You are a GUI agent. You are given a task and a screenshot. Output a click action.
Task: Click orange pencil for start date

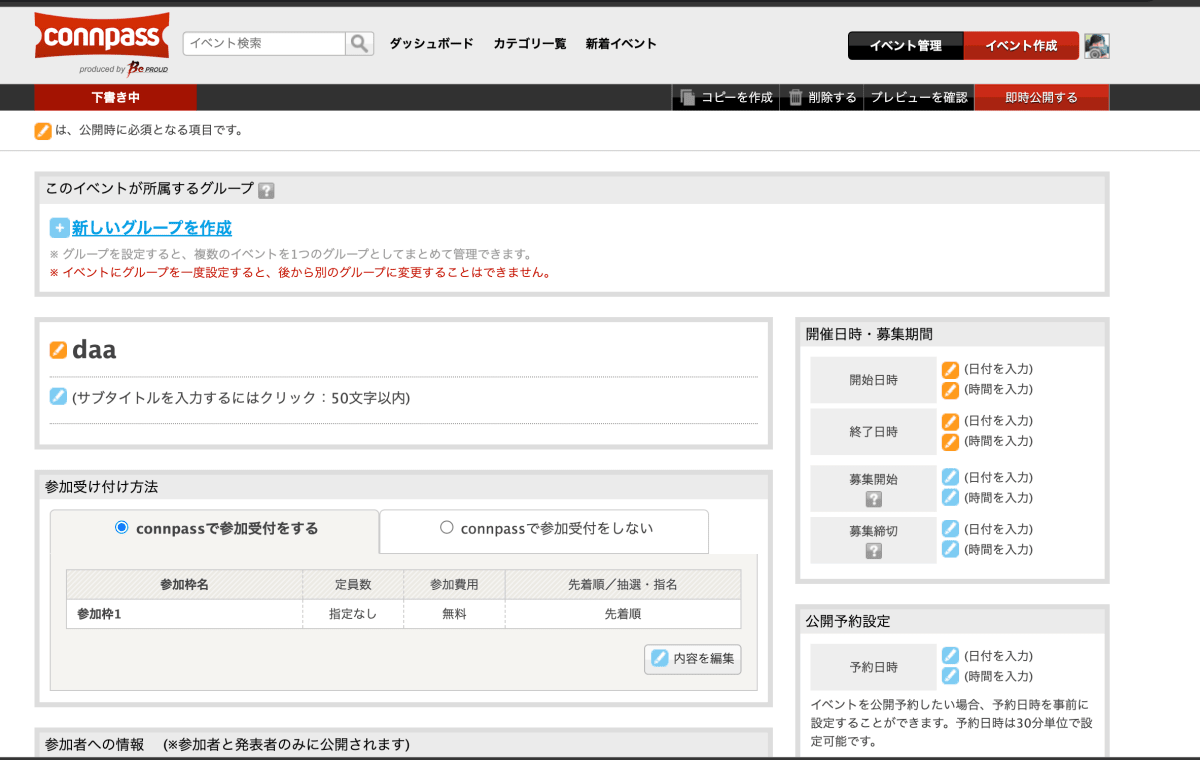coord(950,369)
